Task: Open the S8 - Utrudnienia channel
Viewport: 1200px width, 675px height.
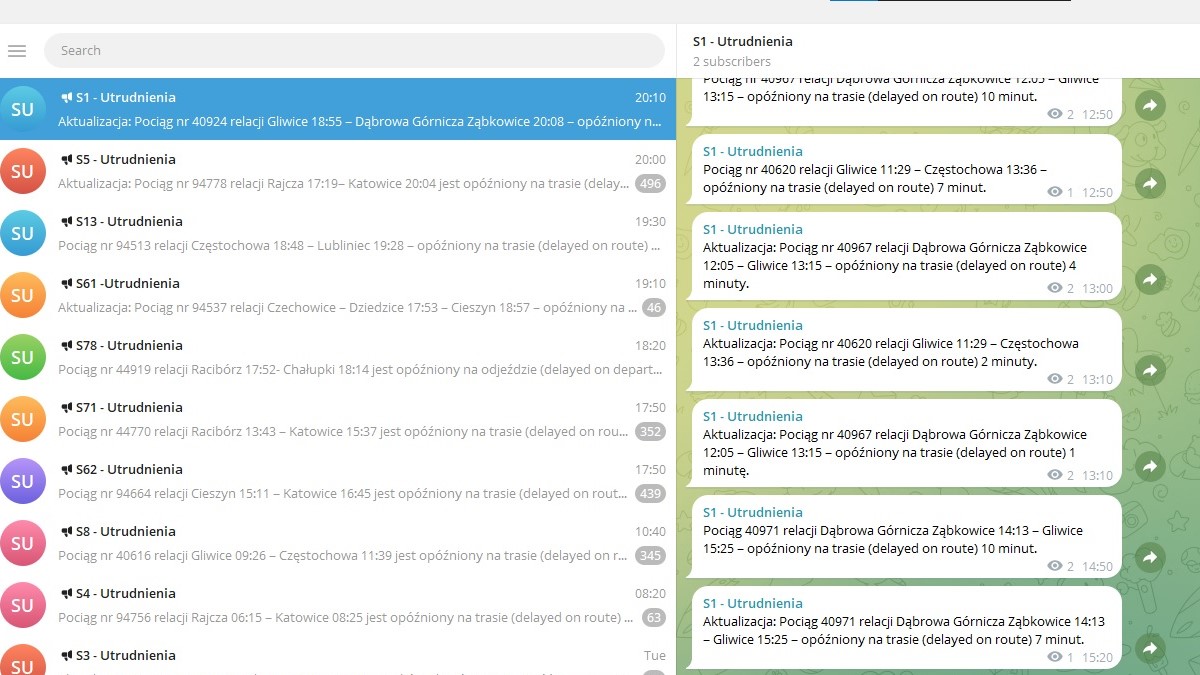Action: click(340, 543)
